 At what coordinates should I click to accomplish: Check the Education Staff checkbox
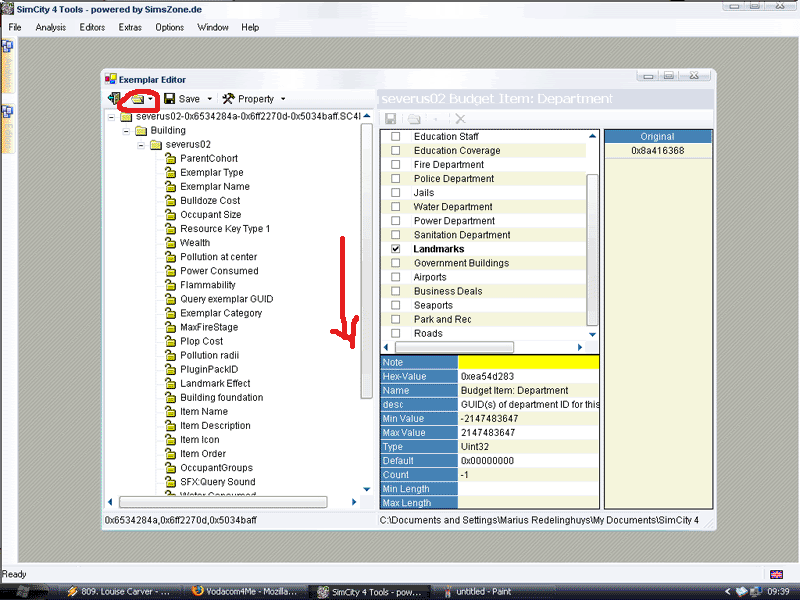(x=395, y=137)
